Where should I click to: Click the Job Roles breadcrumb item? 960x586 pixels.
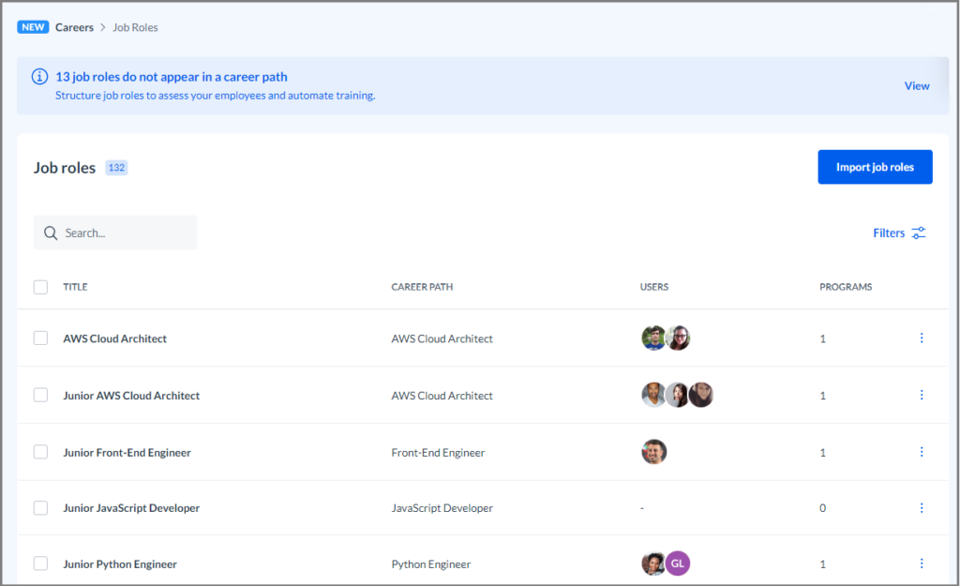[135, 28]
